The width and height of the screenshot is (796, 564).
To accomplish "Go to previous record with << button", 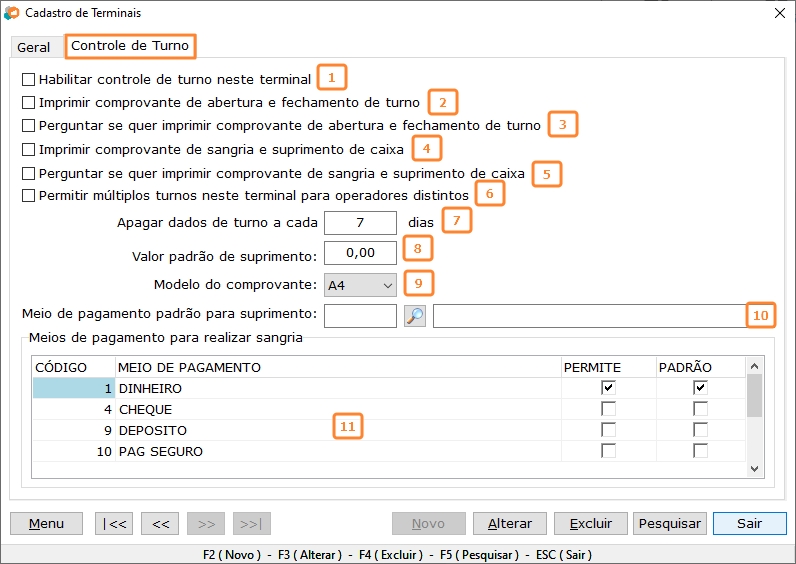I will [160, 523].
